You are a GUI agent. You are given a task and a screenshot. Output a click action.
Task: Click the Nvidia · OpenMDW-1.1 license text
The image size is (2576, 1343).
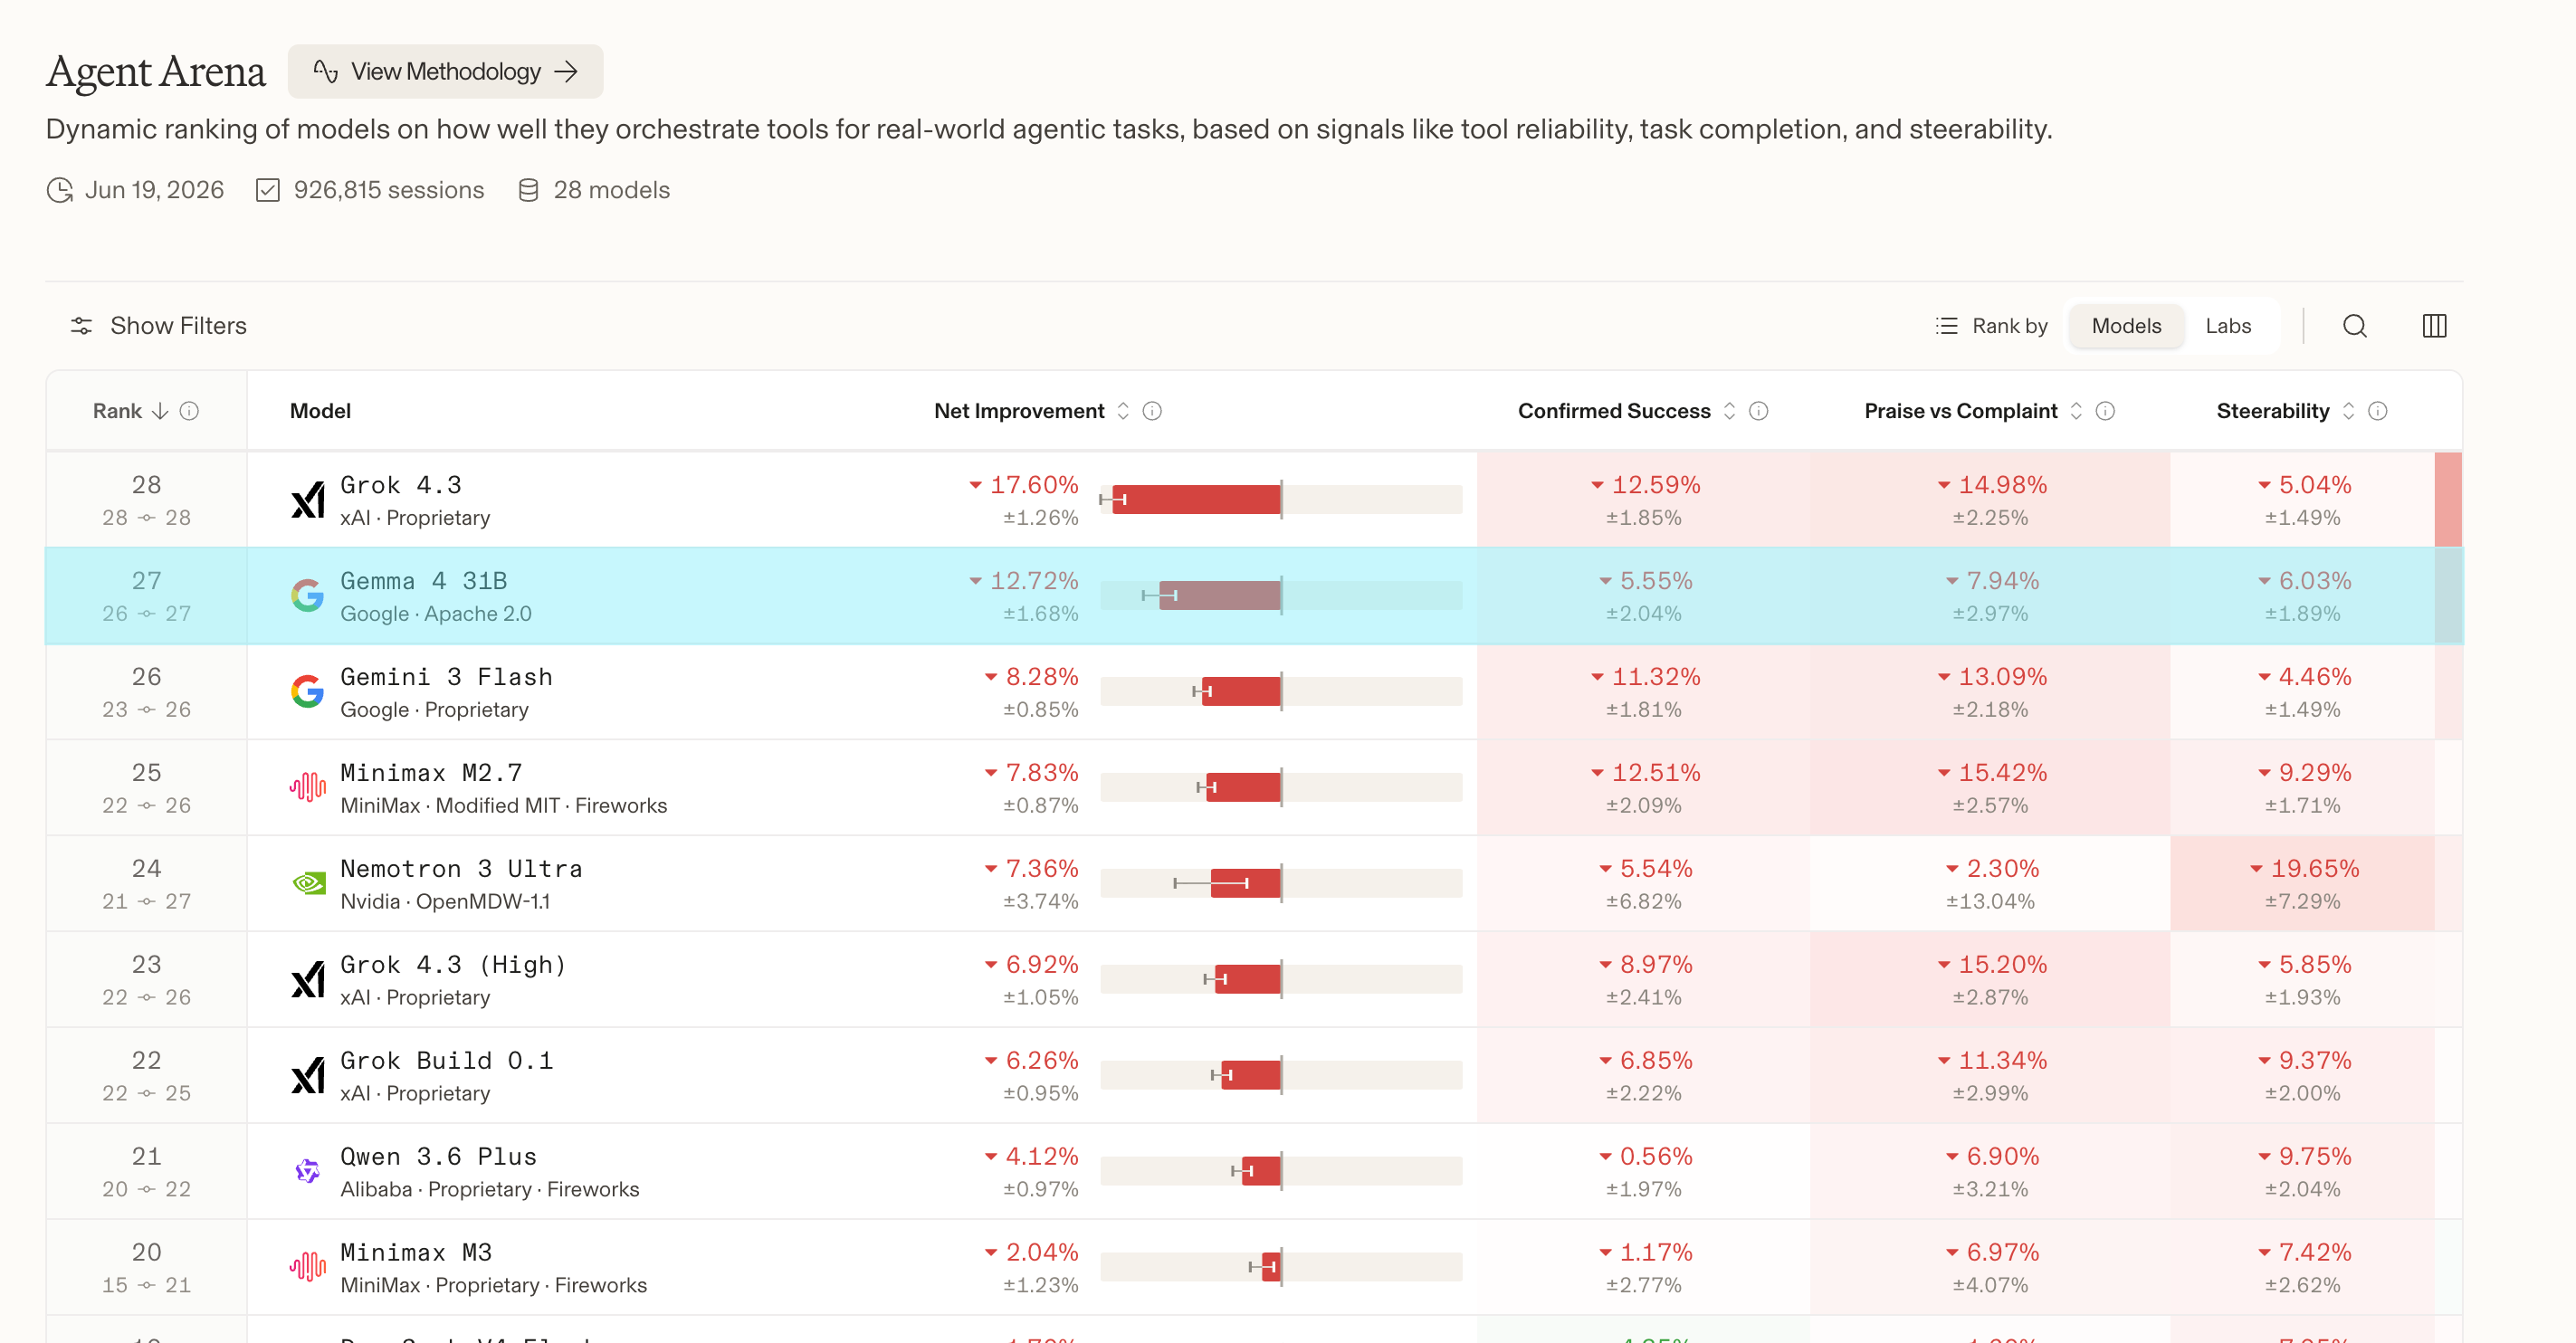445,902
